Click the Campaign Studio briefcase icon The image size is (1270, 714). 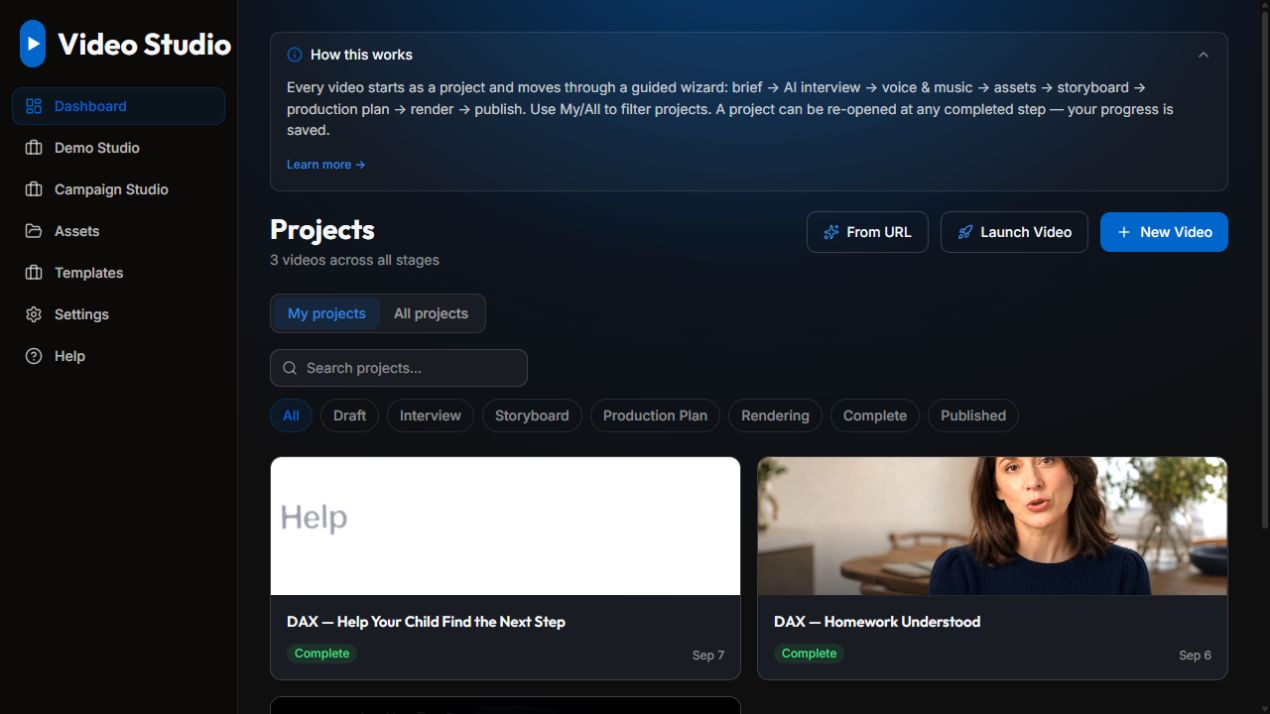(34, 189)
